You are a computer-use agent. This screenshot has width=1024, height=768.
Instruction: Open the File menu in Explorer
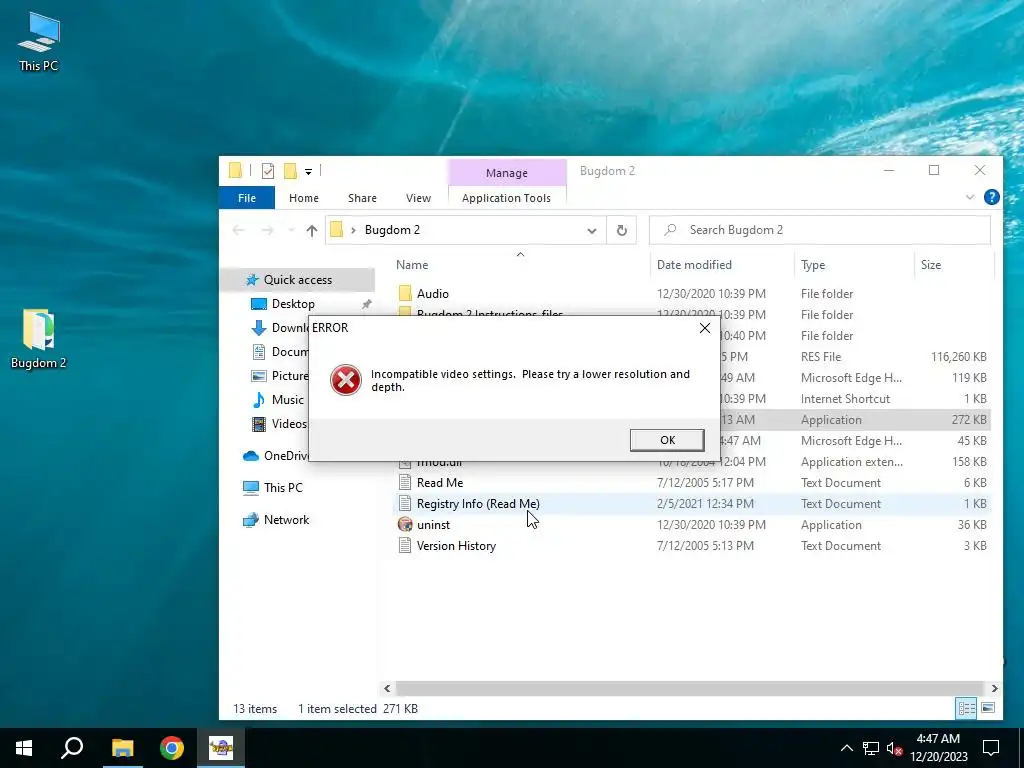247,198
